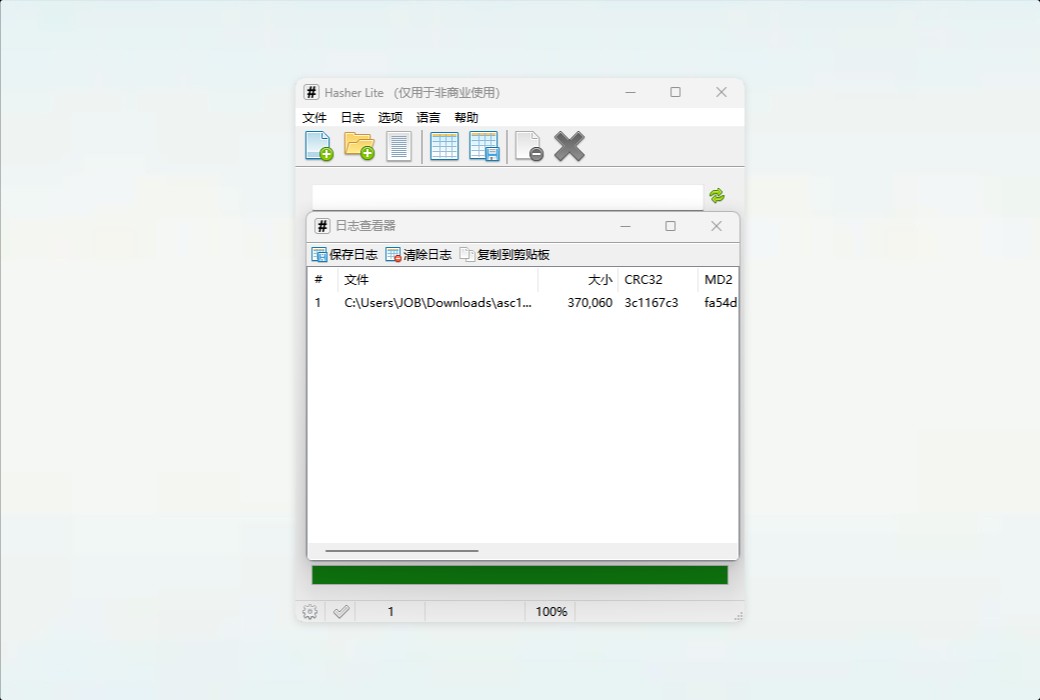The image size is (1040, 700).
Task: Refresh hashing with the green recalculate icon
Action: pyautogui.click(x=715, y=196)
